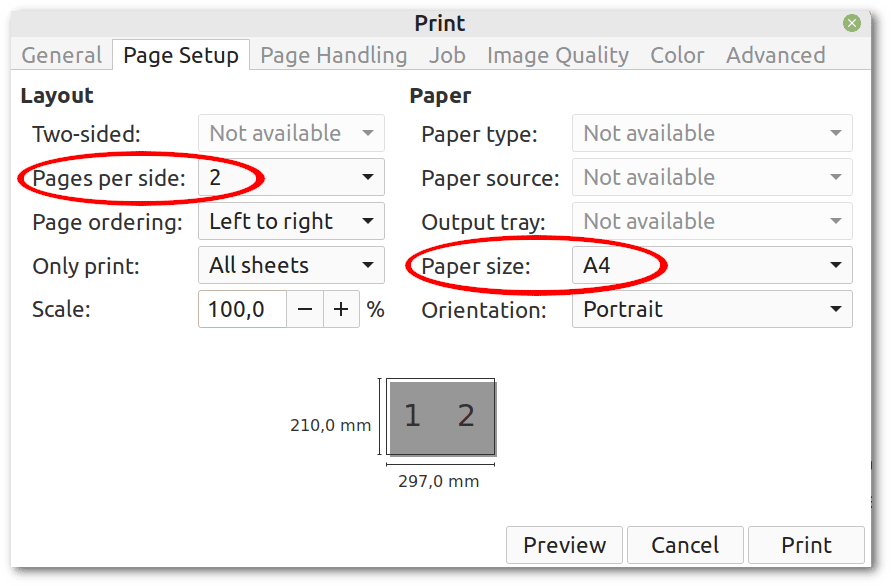Select the Image Quality tab
Viewport: 891px width, 586px height.
point(557,55)
